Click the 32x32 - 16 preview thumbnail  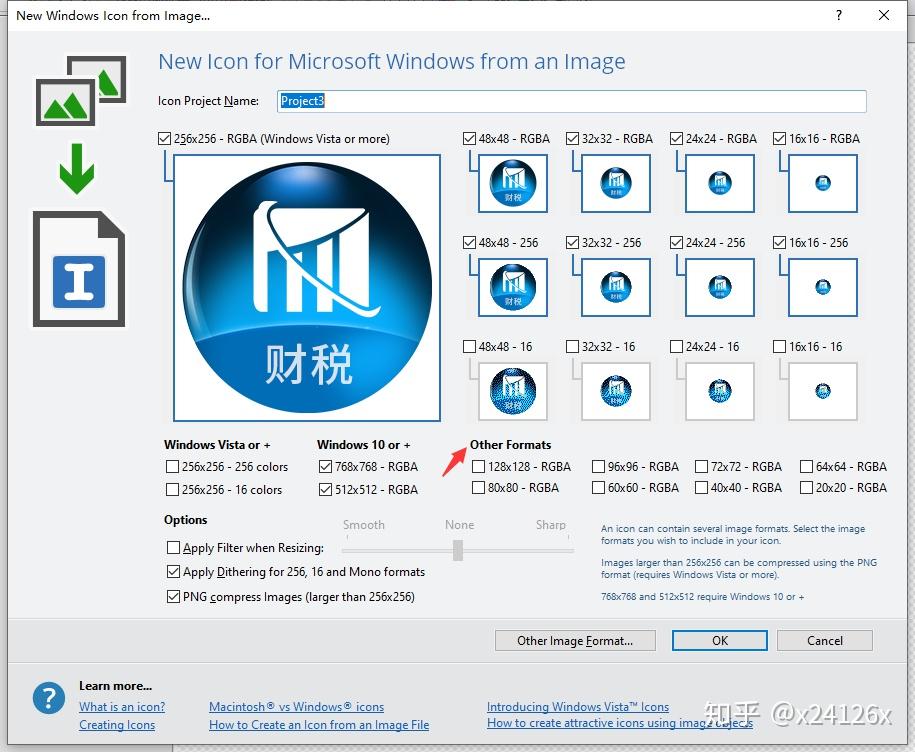(616, 391)
